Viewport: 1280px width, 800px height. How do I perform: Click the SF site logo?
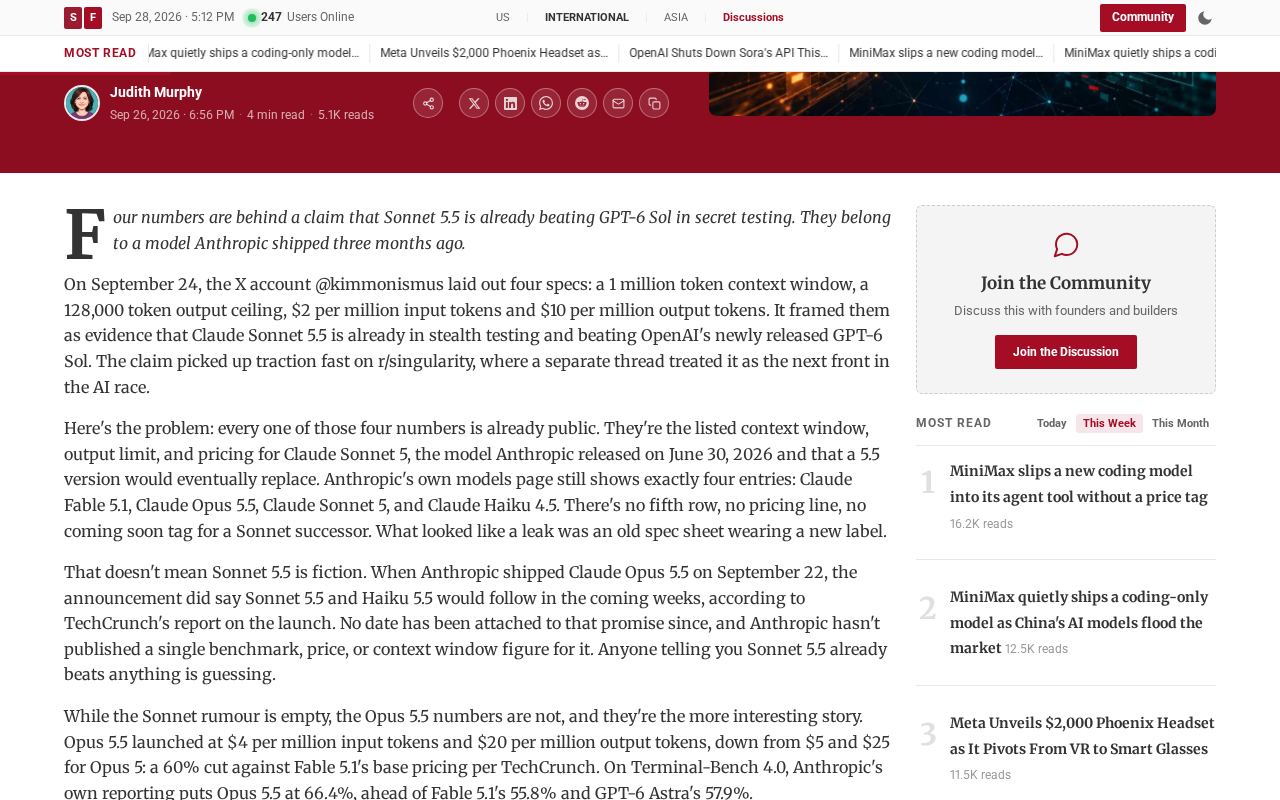tap(83, 18)
